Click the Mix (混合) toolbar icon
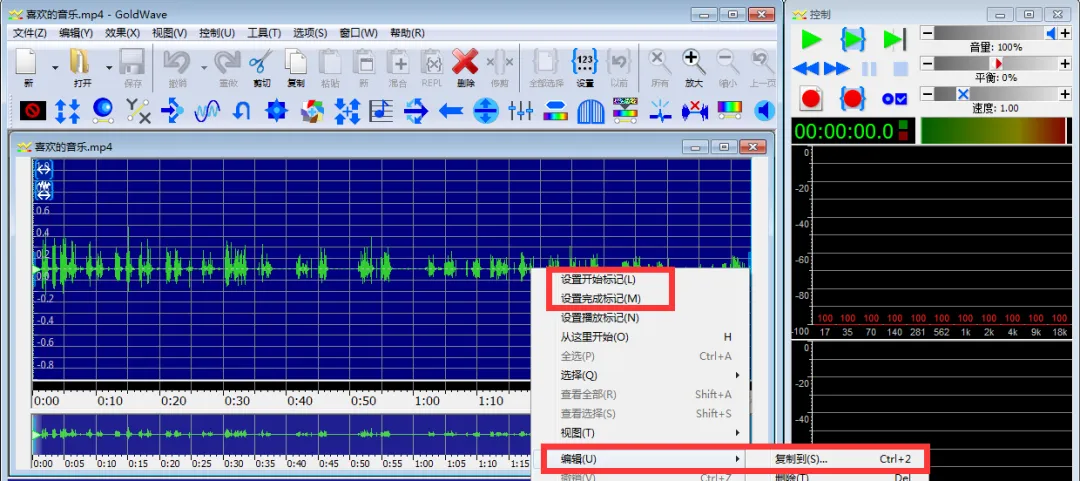The image size is (1080, 481). [397, 62]
